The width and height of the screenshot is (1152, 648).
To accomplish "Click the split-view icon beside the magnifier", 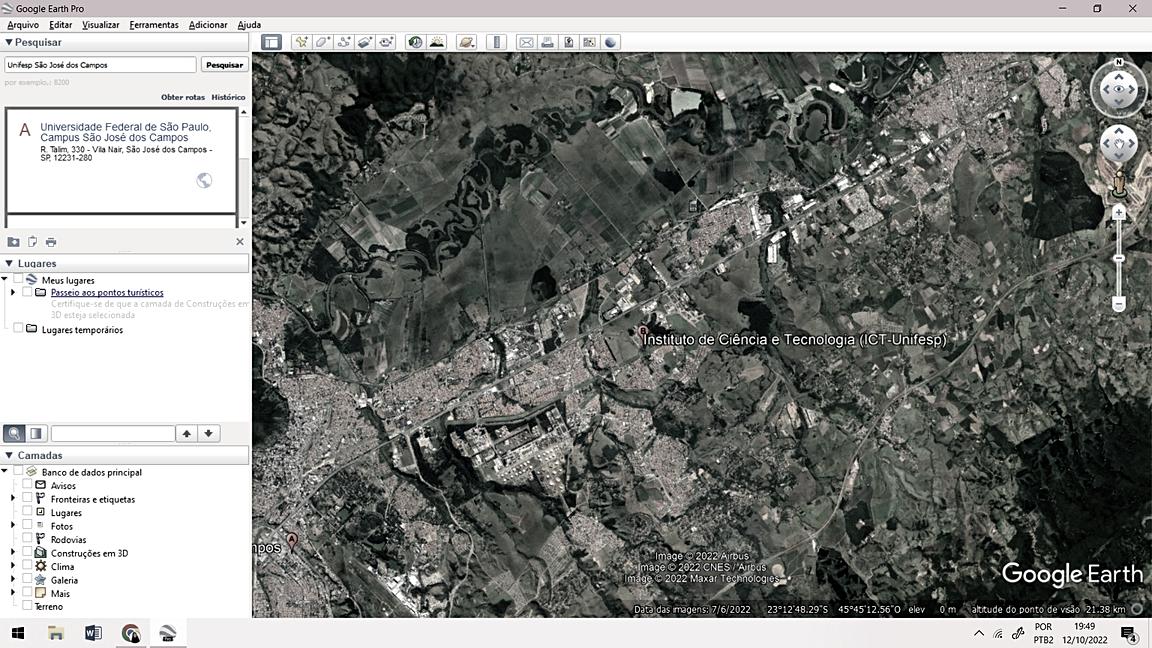I will coord(35,433).
